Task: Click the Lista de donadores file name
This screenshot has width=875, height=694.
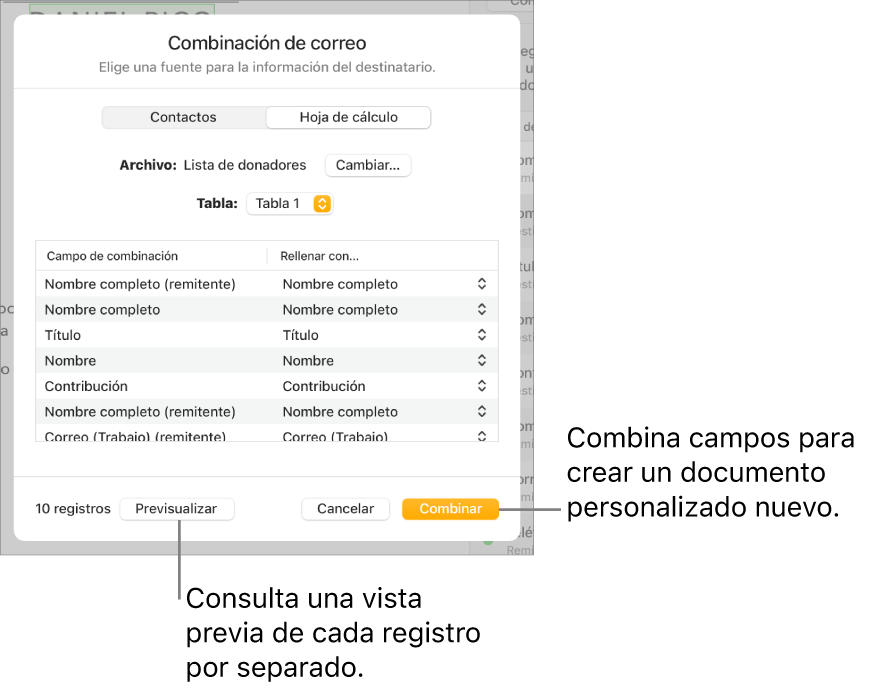Action: tap(245, 165)
